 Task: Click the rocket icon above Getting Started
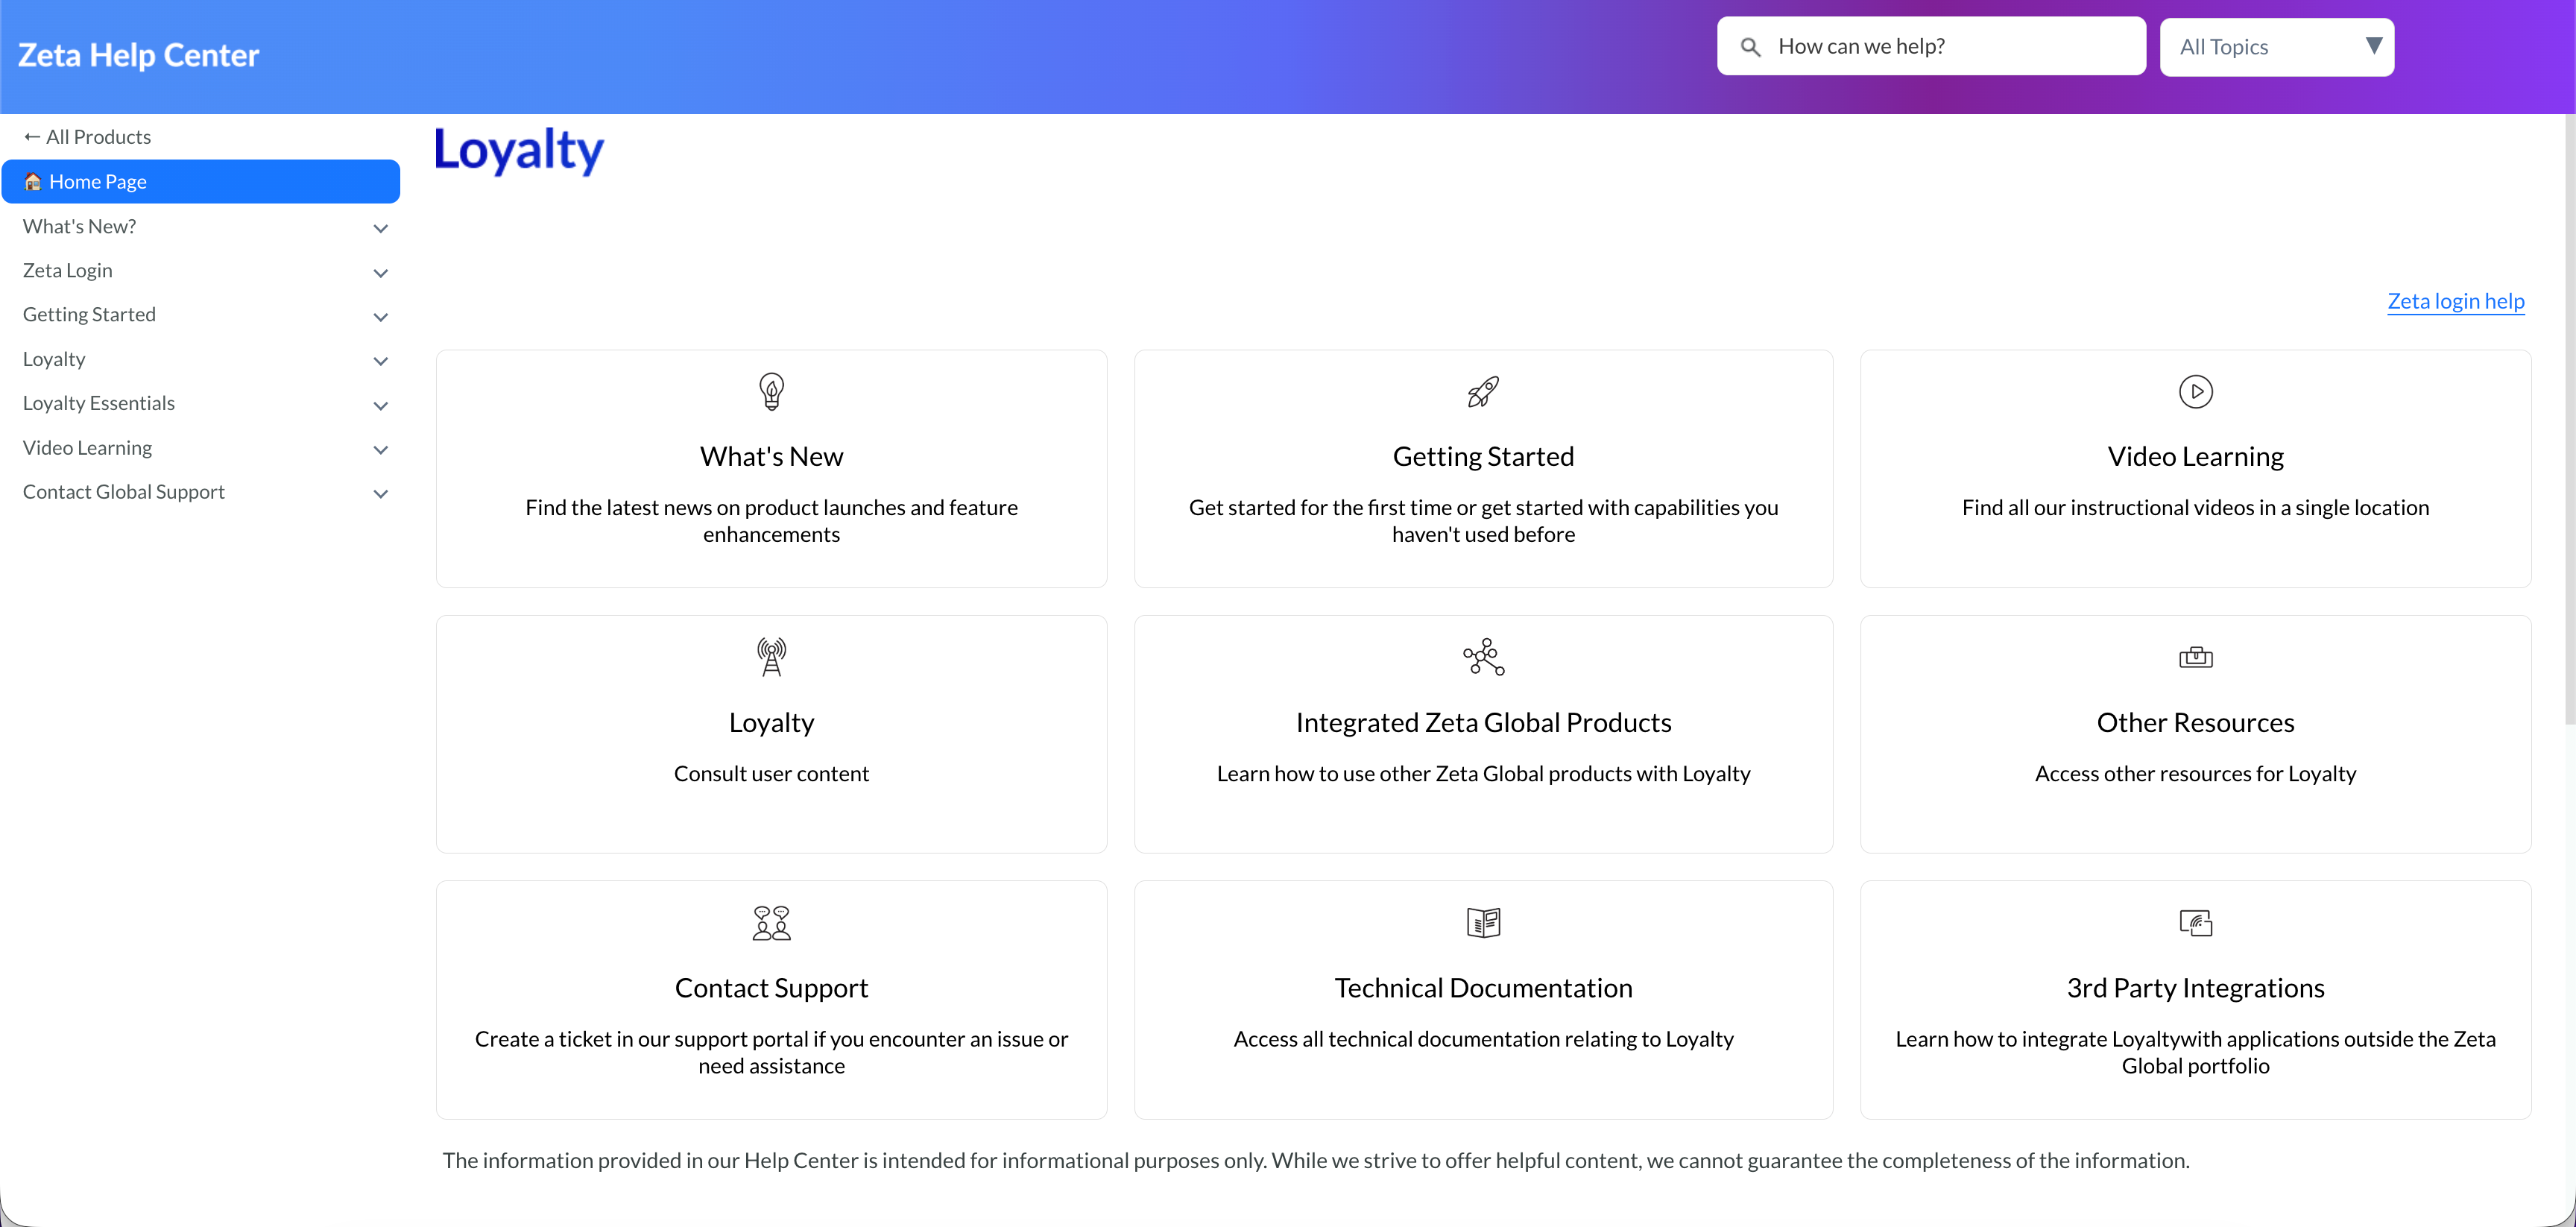[x=1483, y=392]
